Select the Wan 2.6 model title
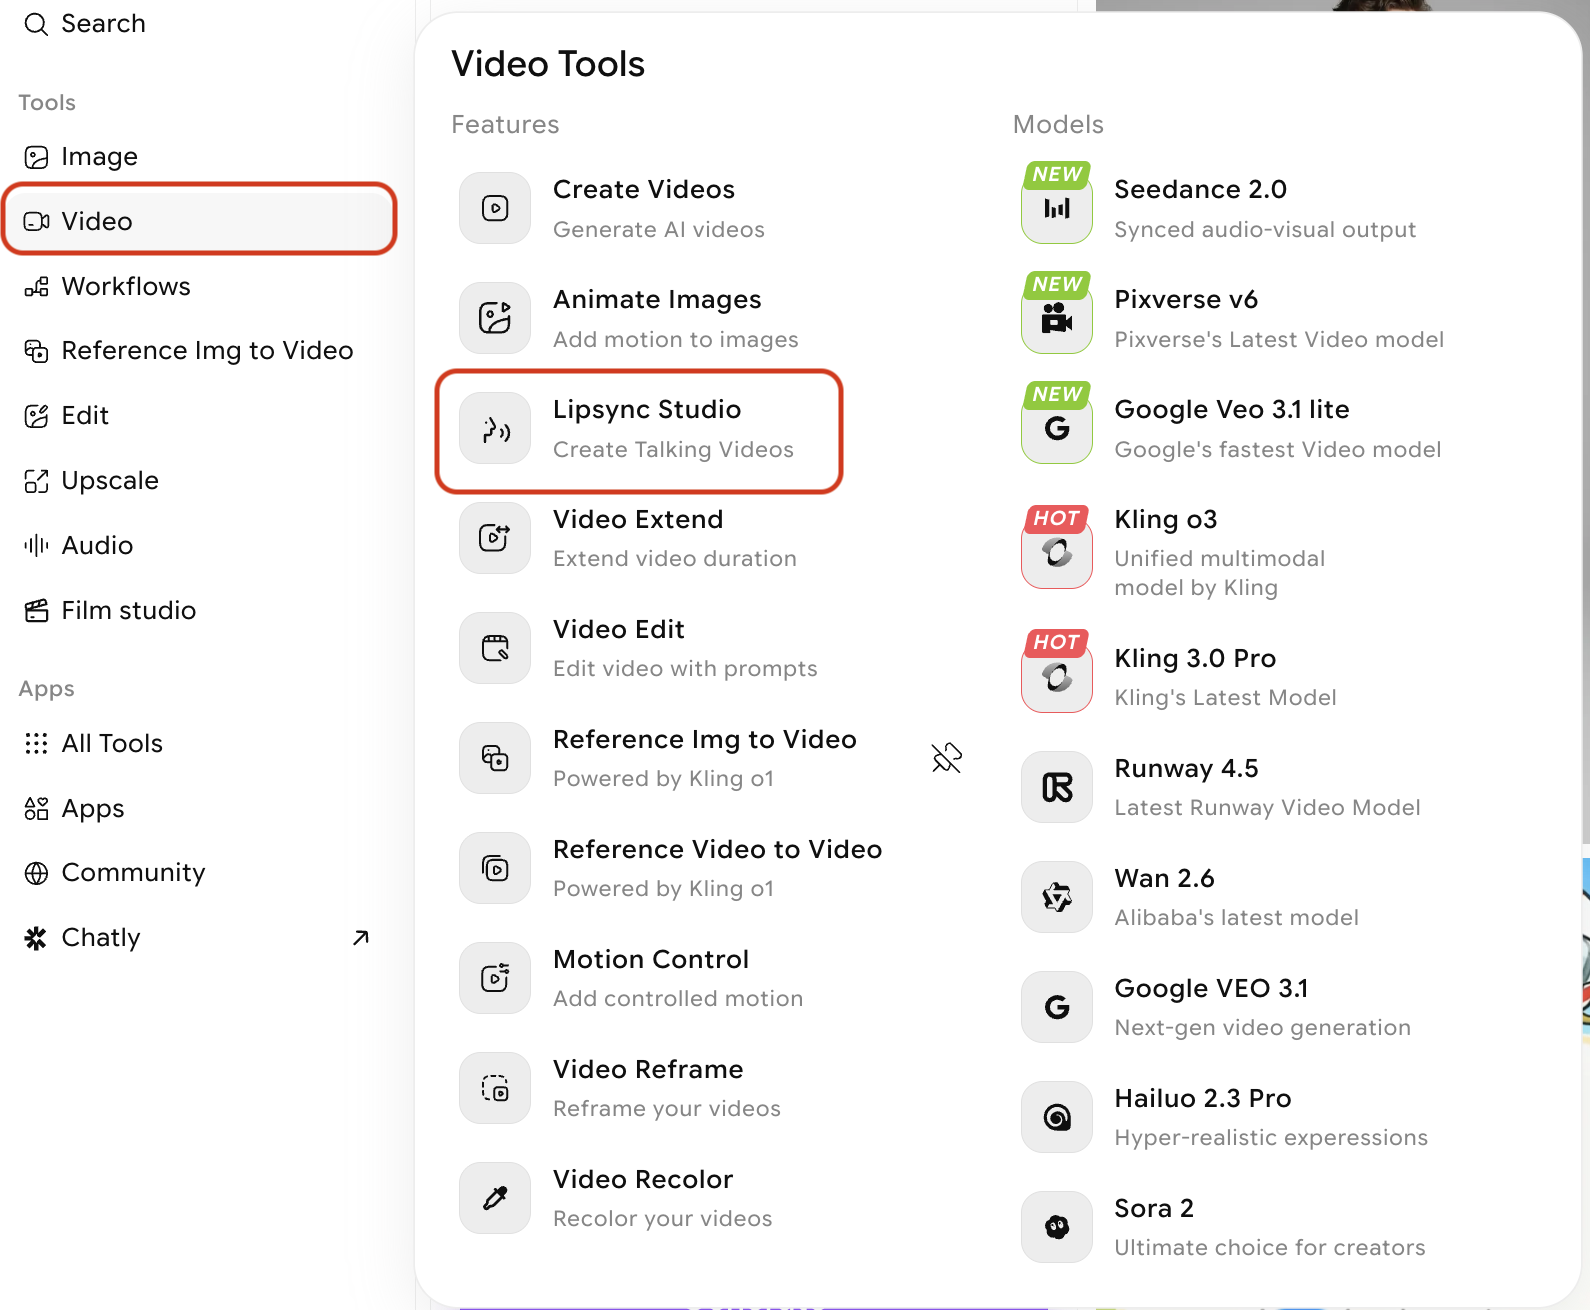 1165,878
